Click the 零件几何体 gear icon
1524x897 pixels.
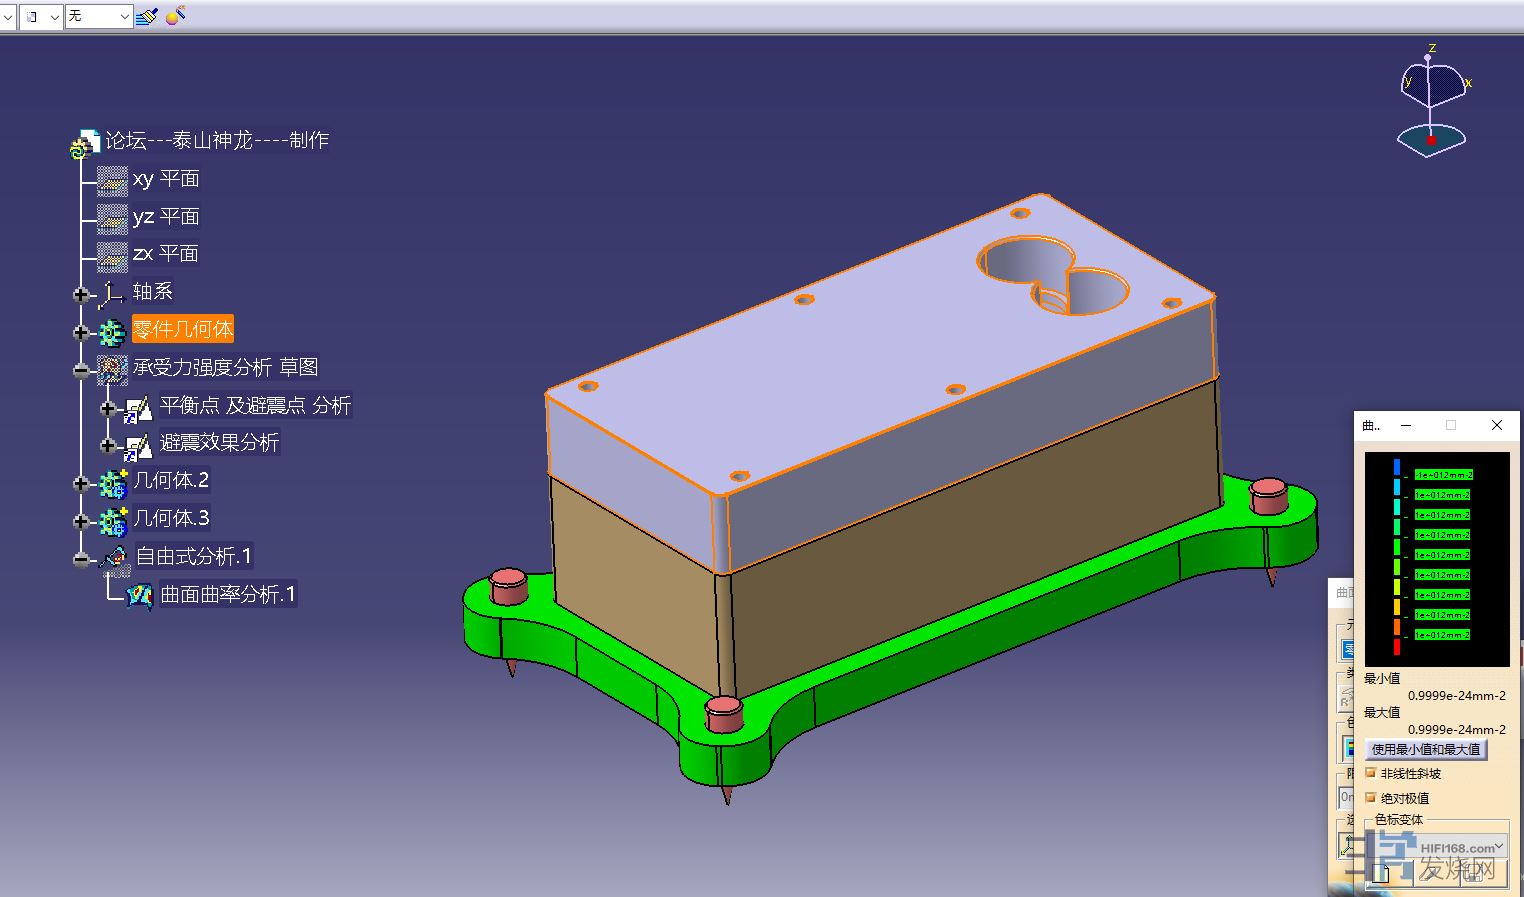(x=112, y=331)
